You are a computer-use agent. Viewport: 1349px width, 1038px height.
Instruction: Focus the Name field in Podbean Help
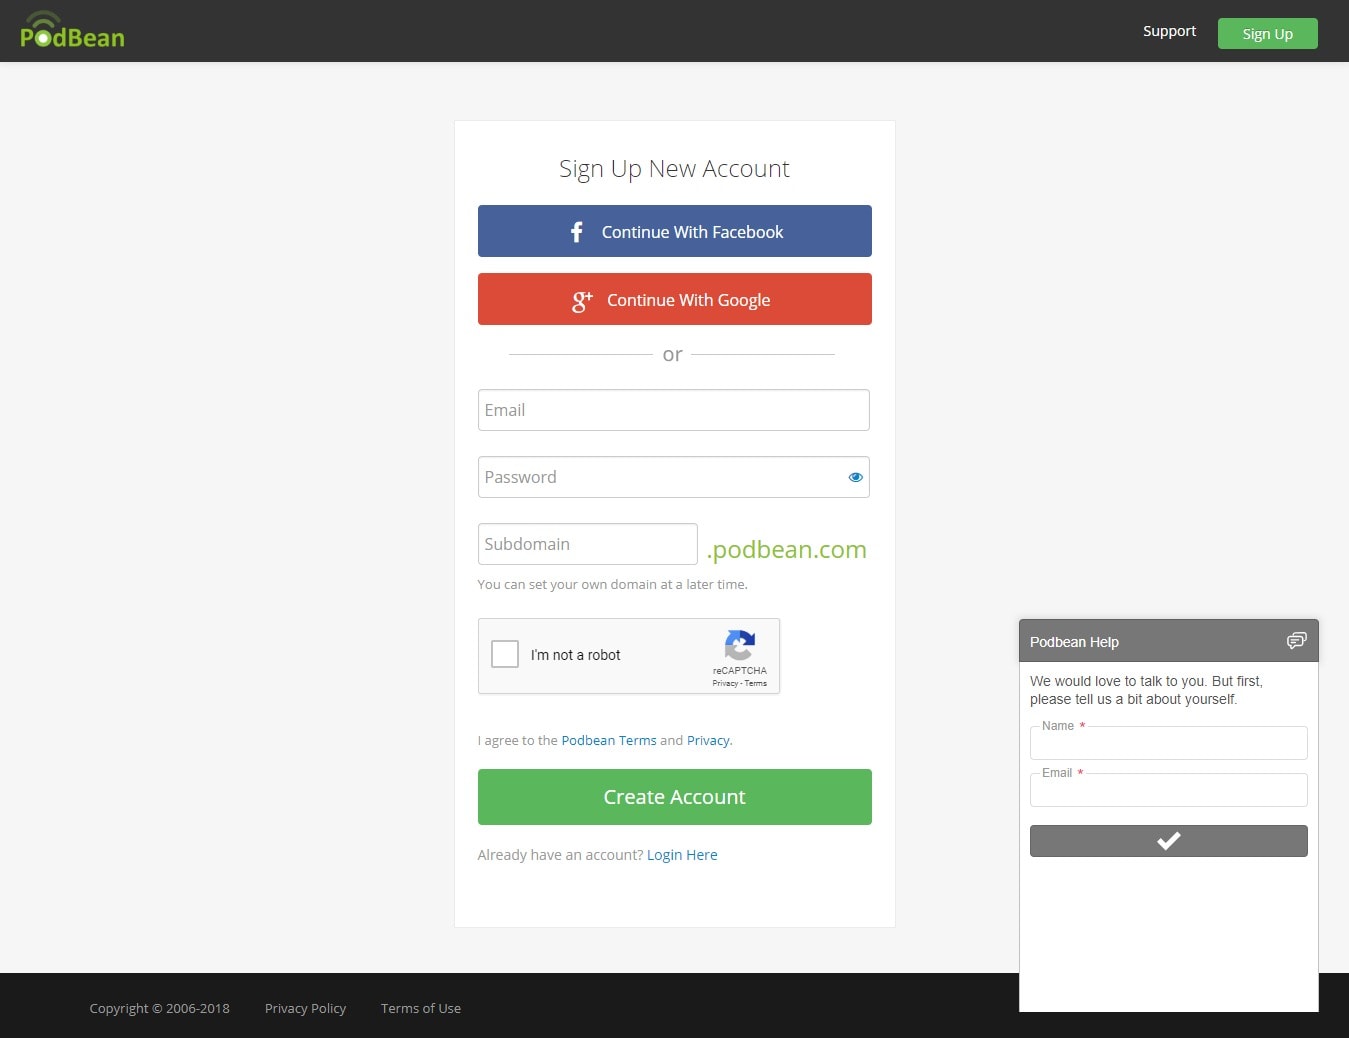coord(1168,743)
